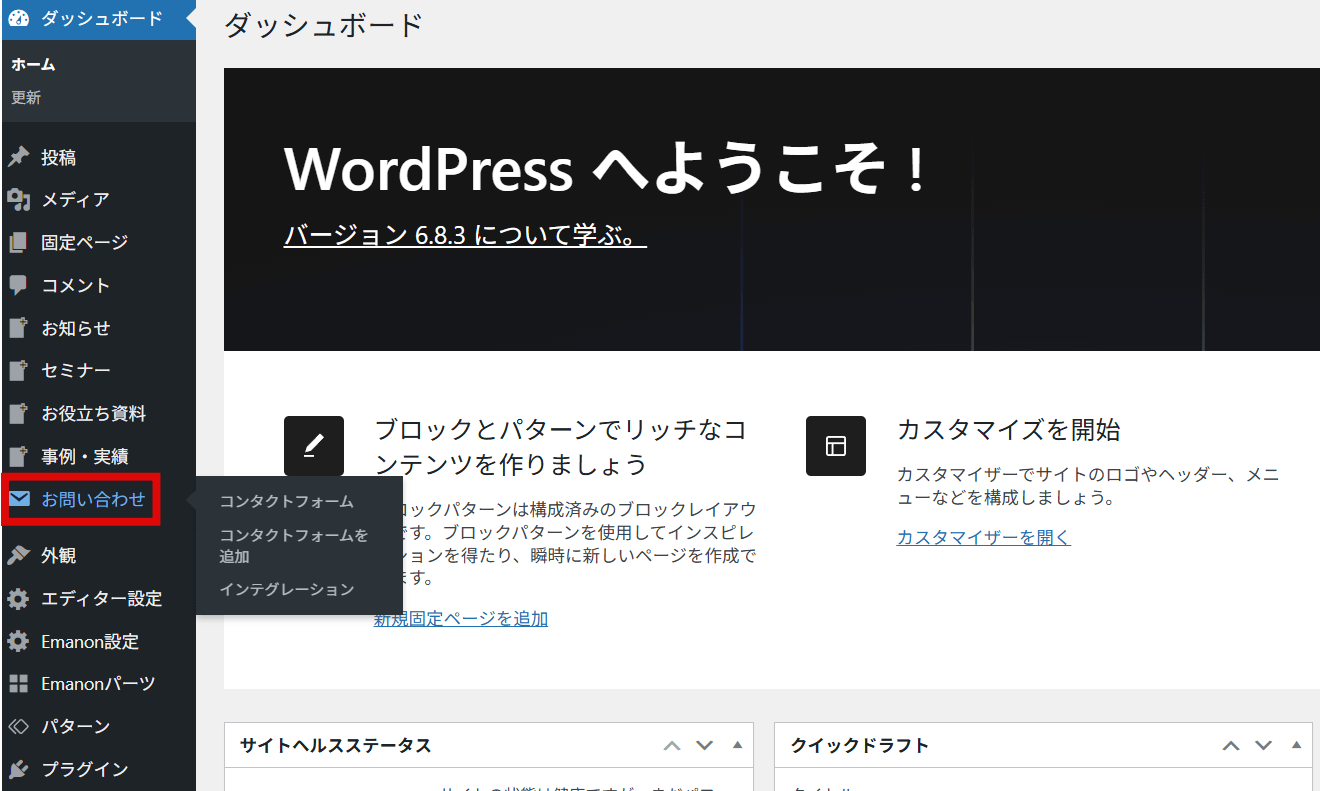Click the envelope icon beside お問い合わせ
1320x791 pixels.
19,499
